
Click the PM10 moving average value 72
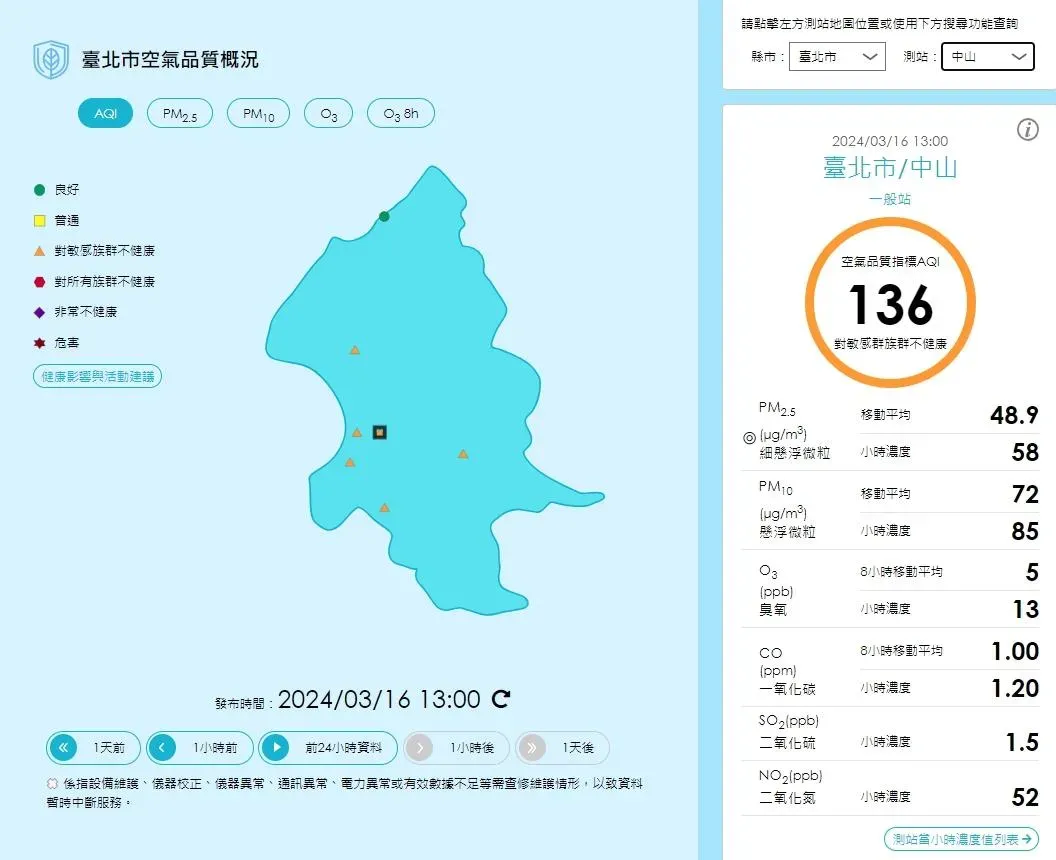tap(1025, 494)
